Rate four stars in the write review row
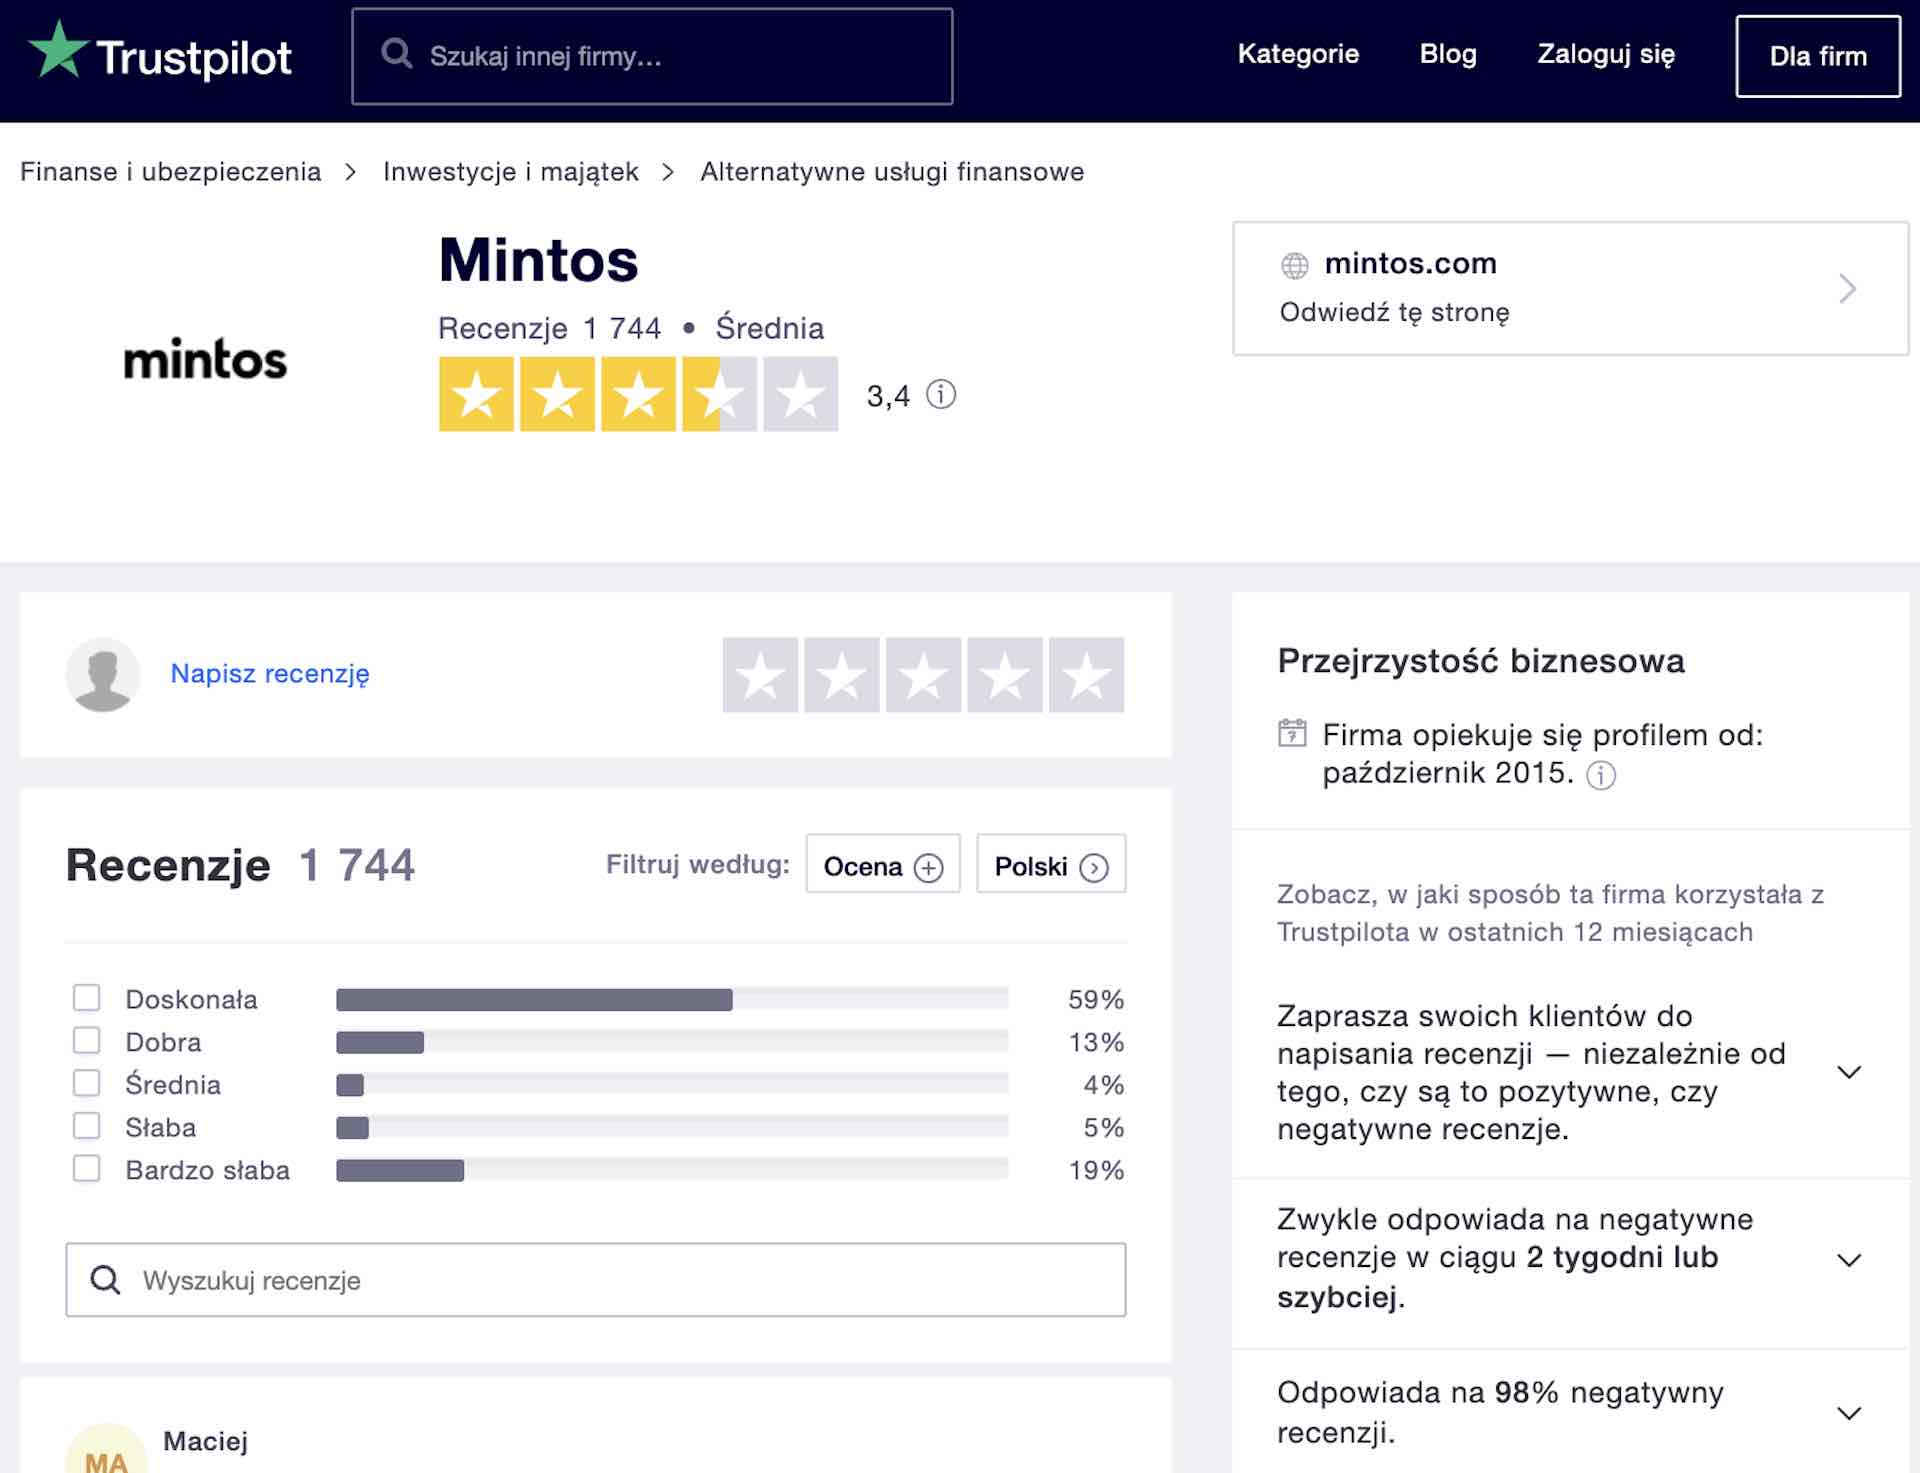Image resolution: width=1920 pixels, height=1473 pixels. coord(1005,675)
